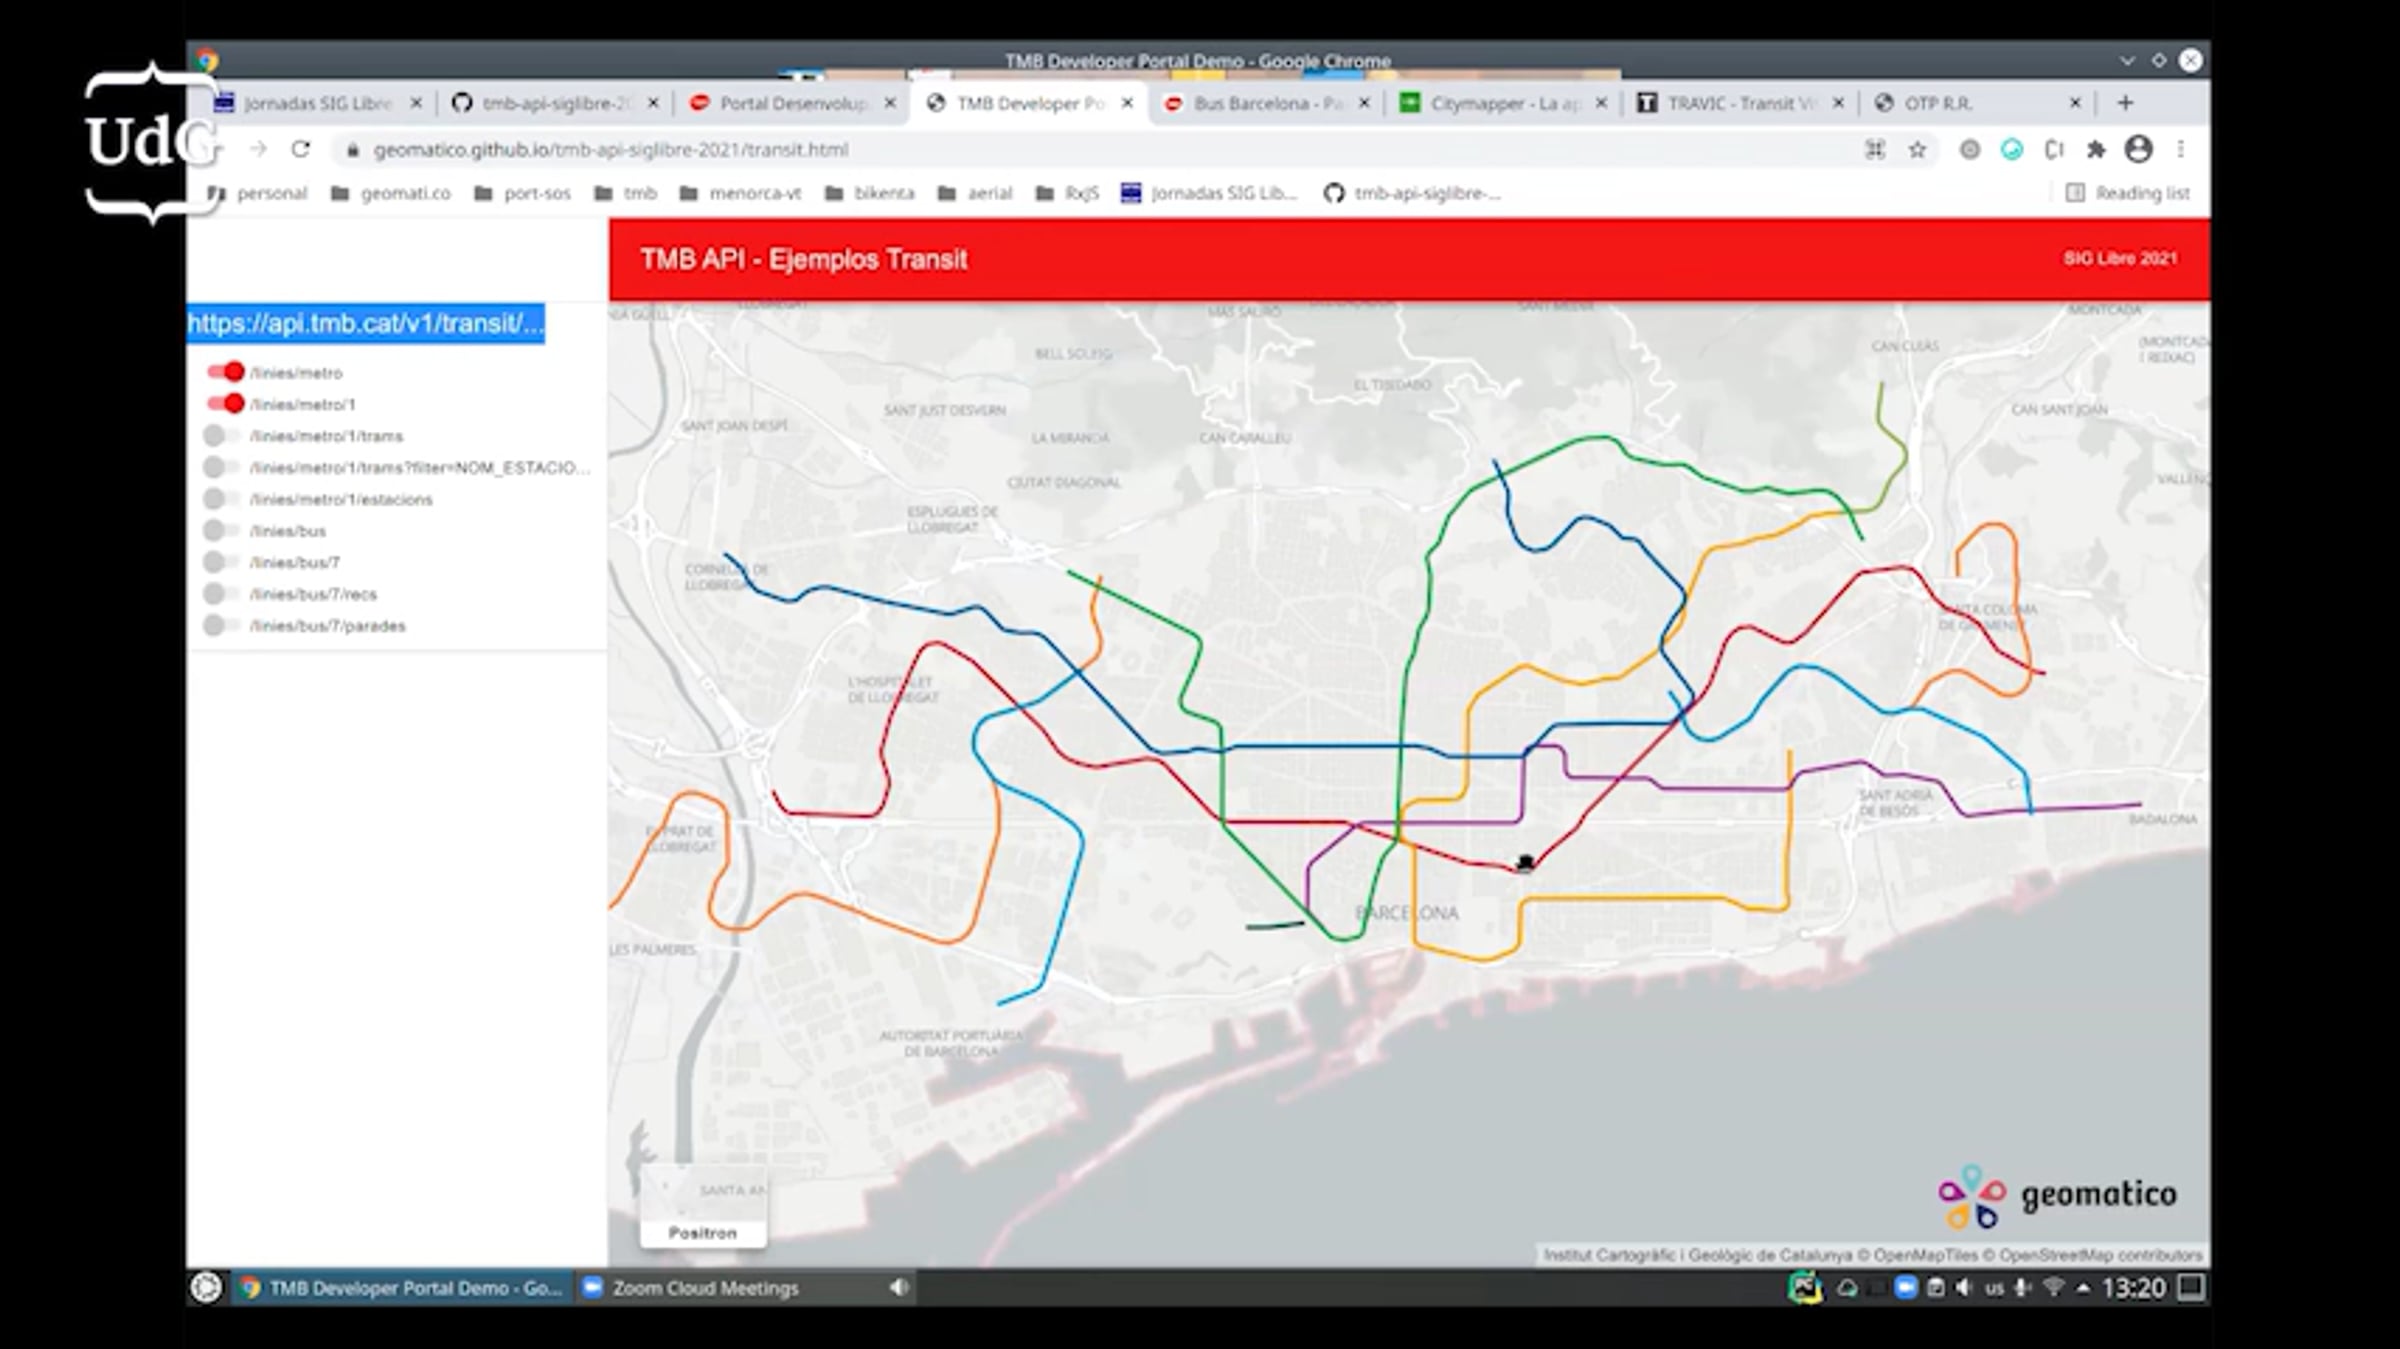This screenshot has height=1349, width=2400.
Task: Turn off the /linies/metro/1 toggle
Action: (226, 404)
